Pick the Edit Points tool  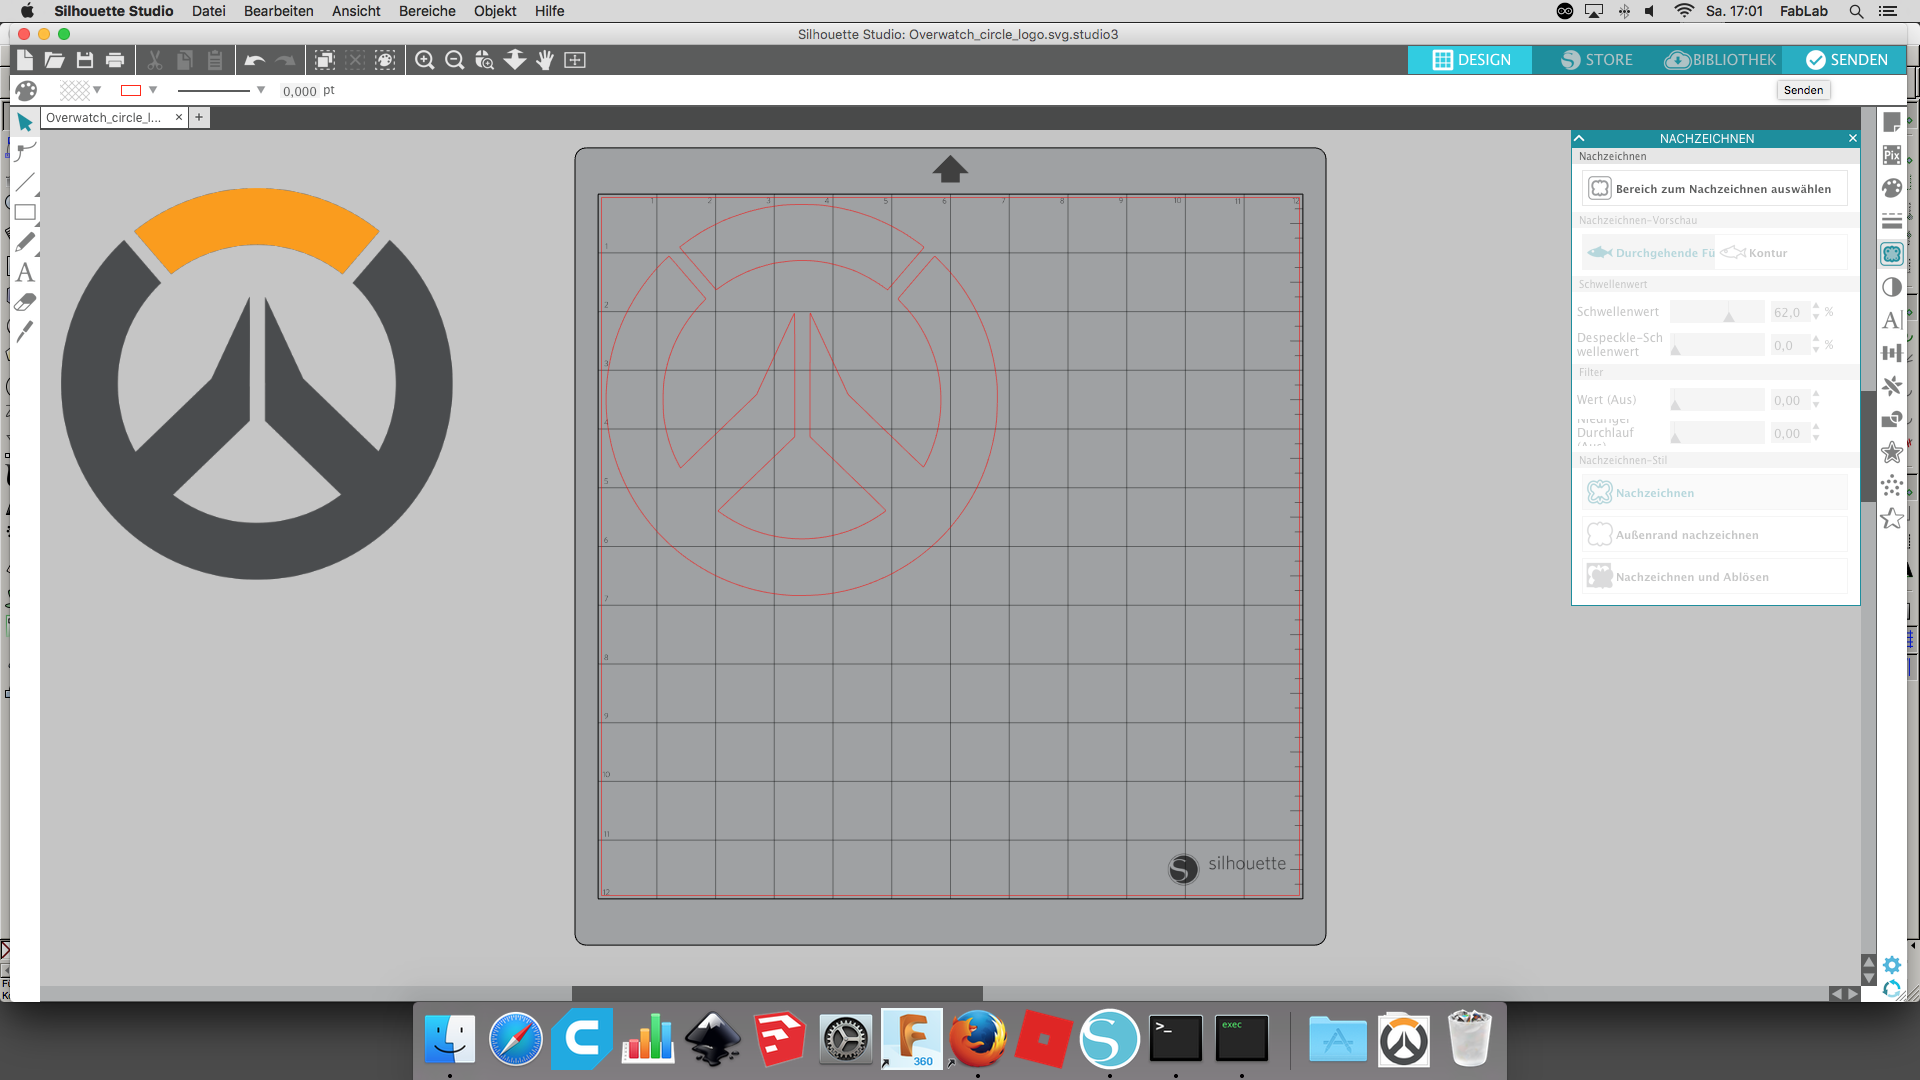pyautogui.click(x=25, y=152)
